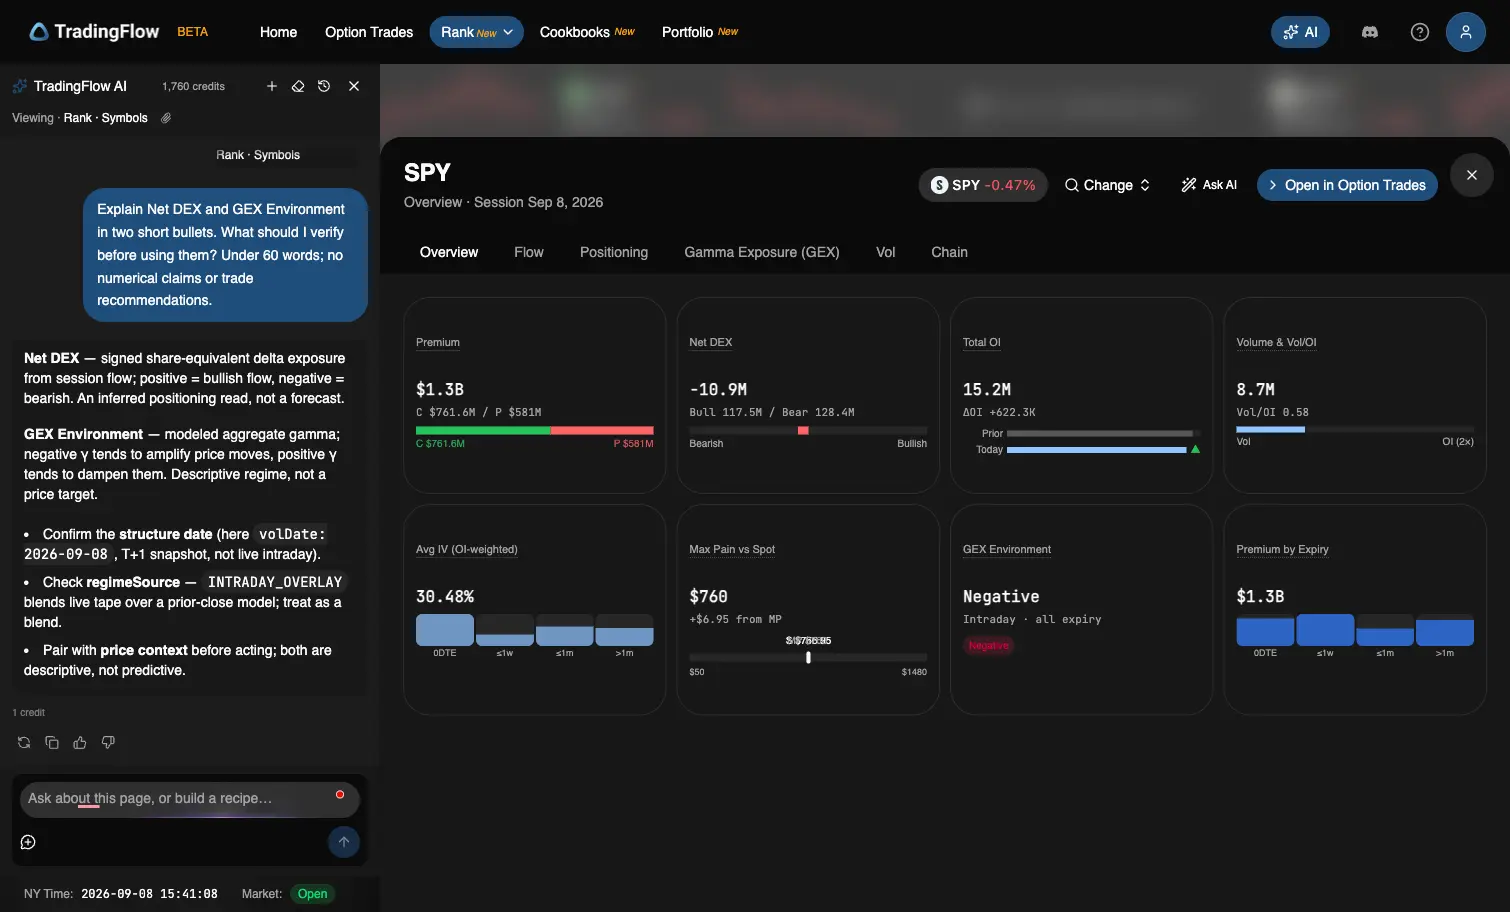This screenshot has height=912, width=1510.
Task: Open the user profile avatar
Action: [1465, 32]
